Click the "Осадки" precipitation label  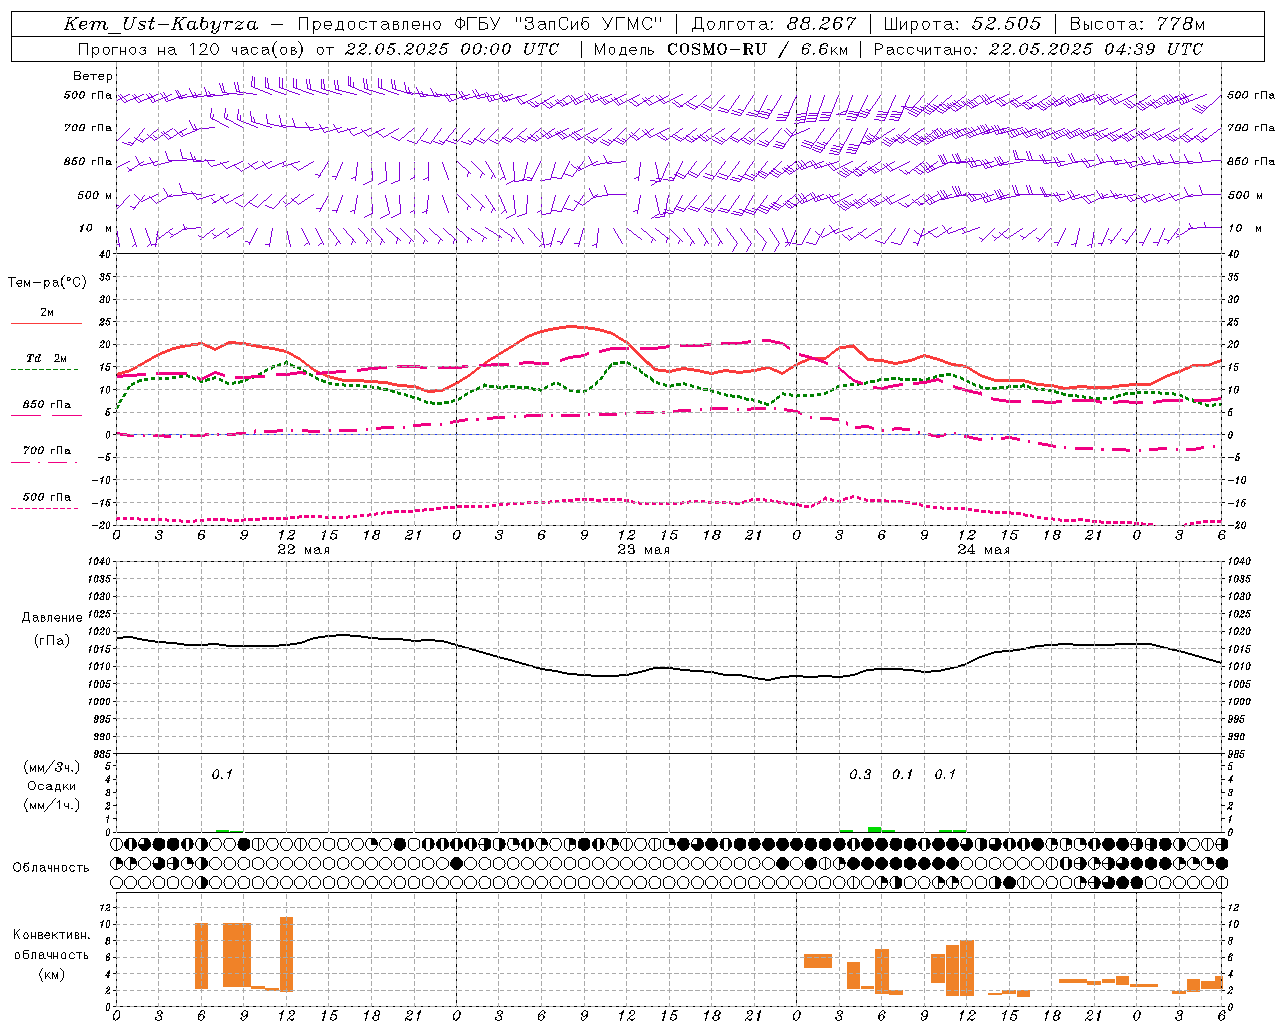(x=52, y=786)
